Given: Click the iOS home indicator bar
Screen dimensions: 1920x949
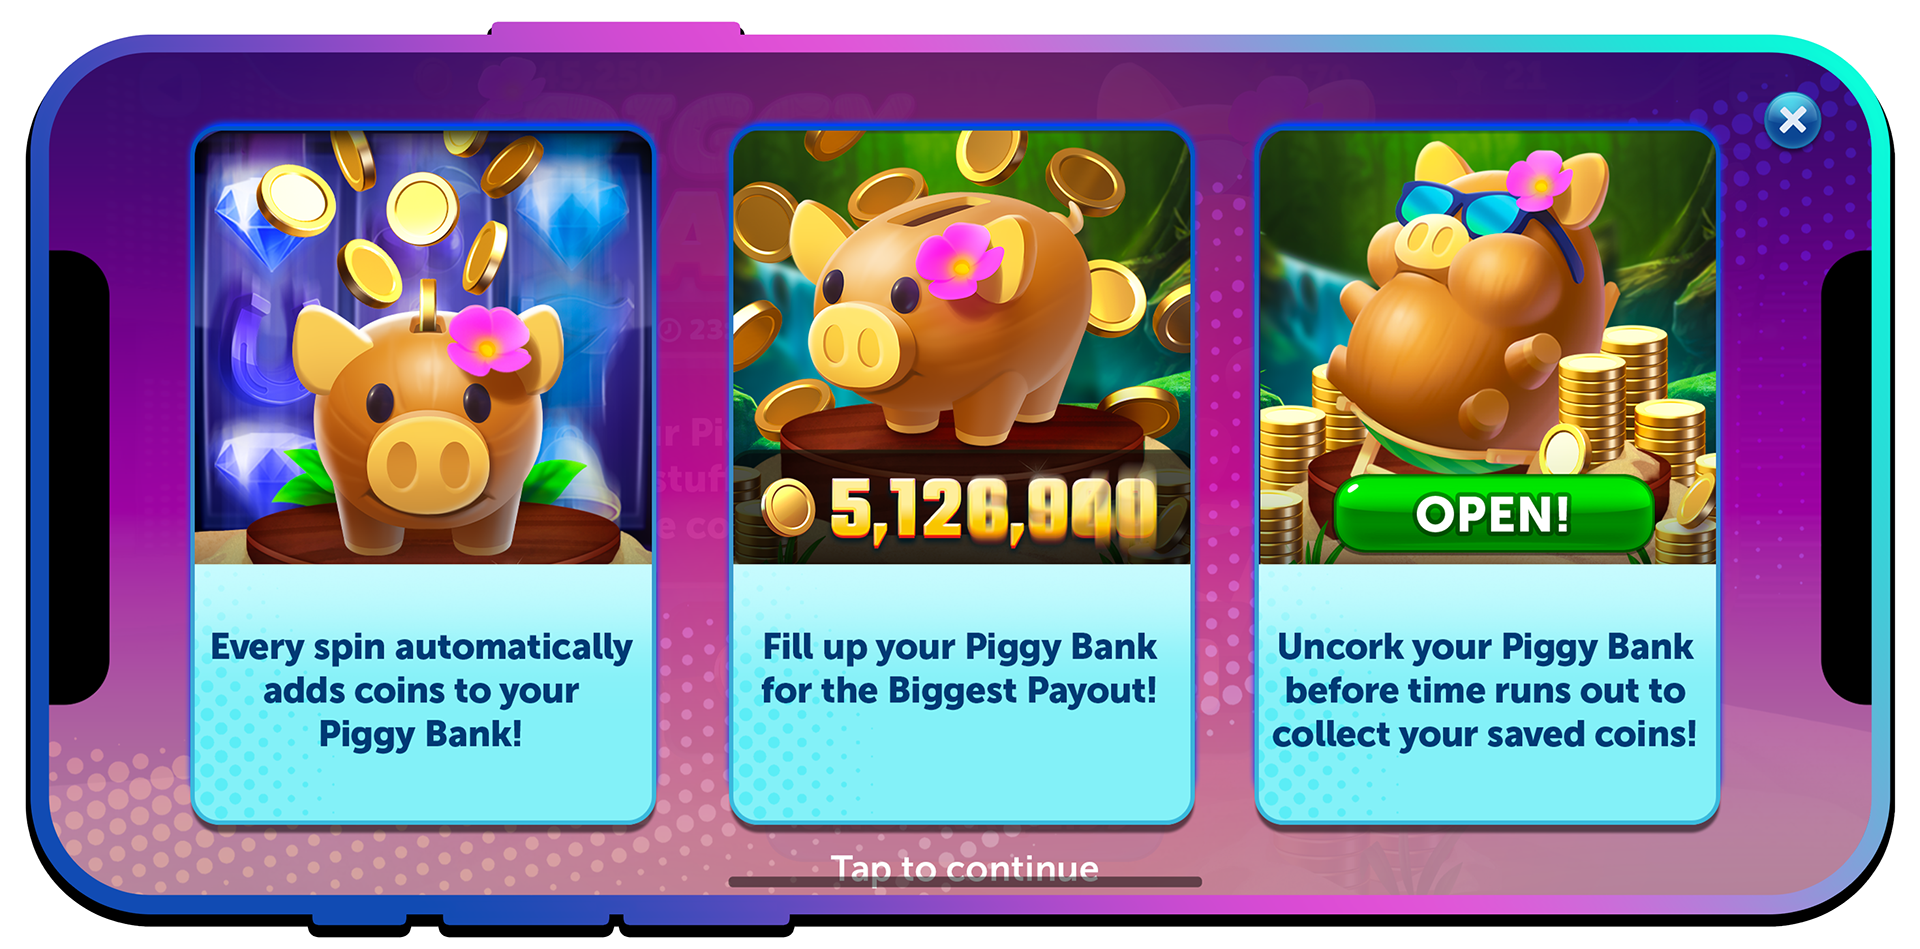Looking at the screenshot, I should [965, 882].
